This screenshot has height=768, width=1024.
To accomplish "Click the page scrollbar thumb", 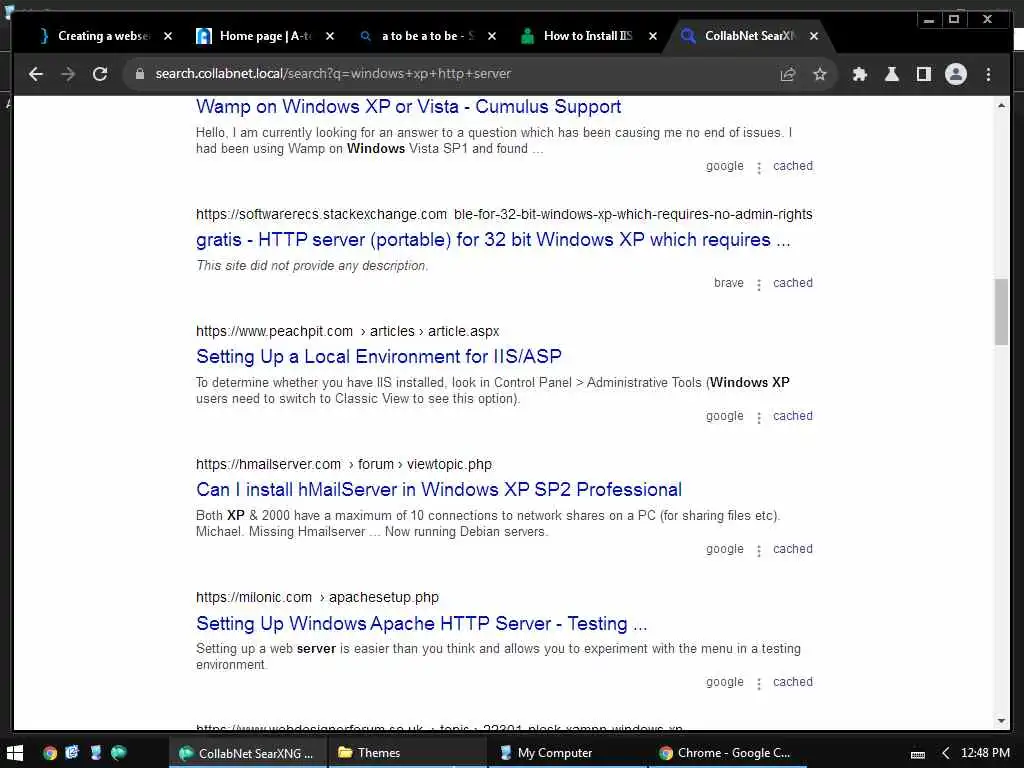I will click(1001, 312).
